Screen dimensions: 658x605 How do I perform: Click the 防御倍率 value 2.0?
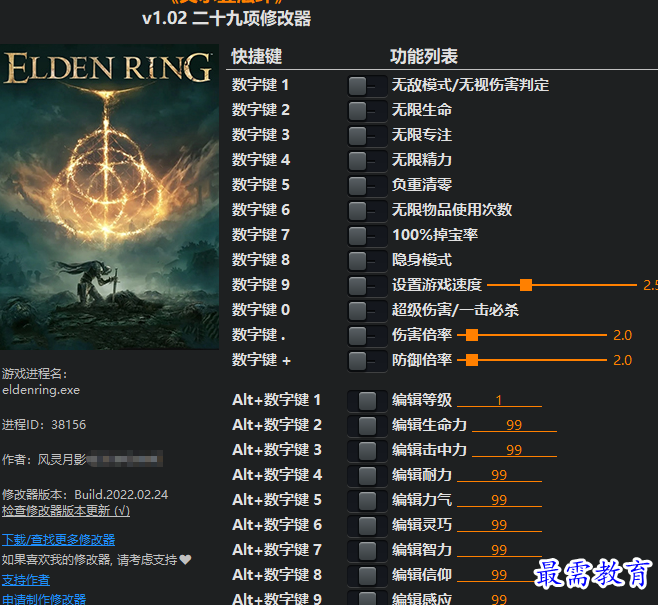pyautogui.click(x=622, y=360)
